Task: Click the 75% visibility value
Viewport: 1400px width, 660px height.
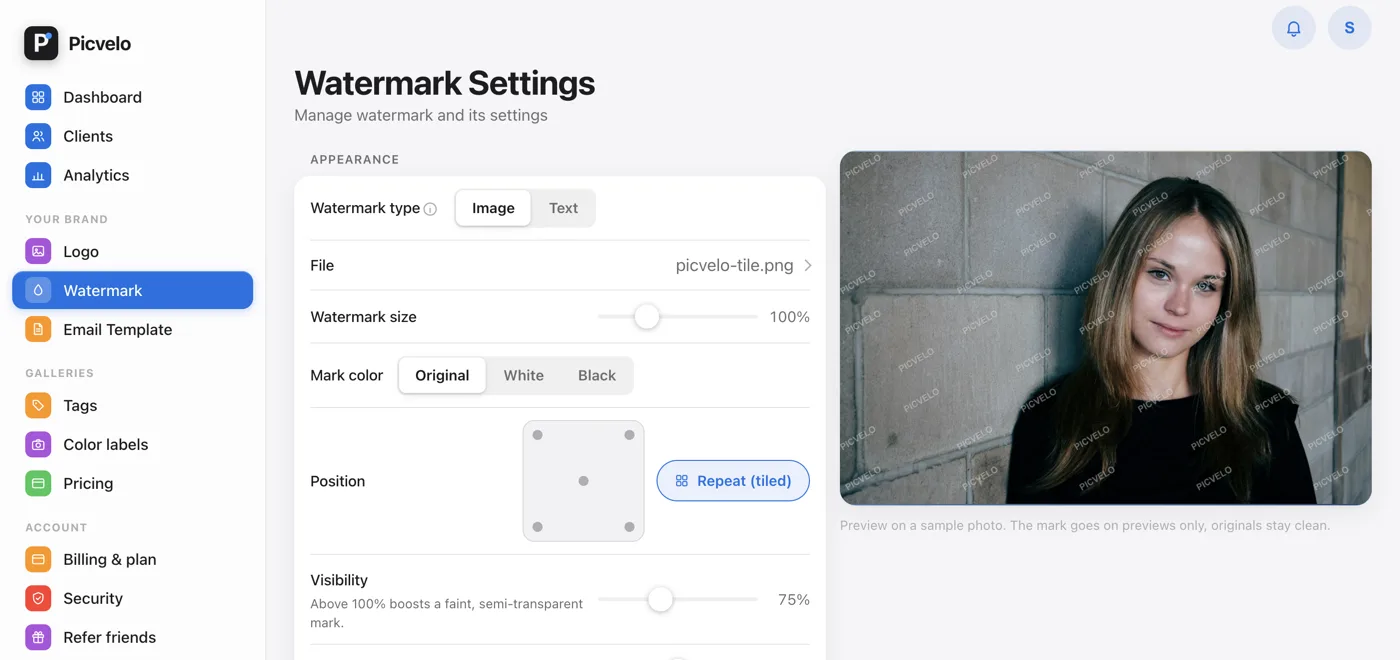Action: (794, 600)
